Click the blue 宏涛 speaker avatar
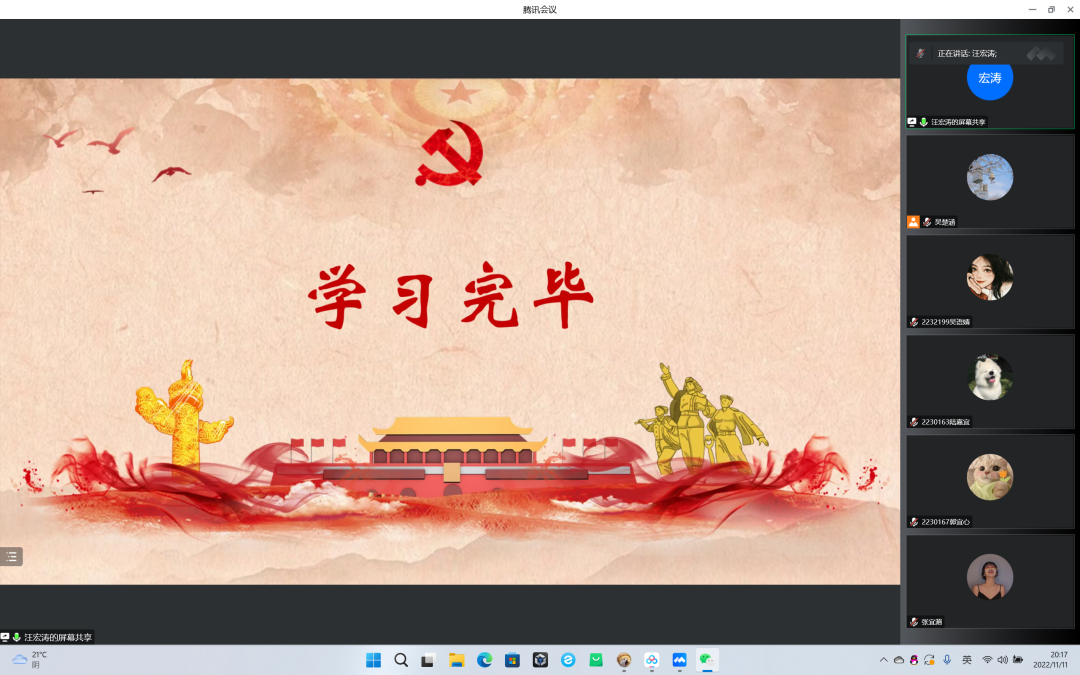Image resolution: width=1080 pixels, height=675 pixels. click(x=989, y=78)
